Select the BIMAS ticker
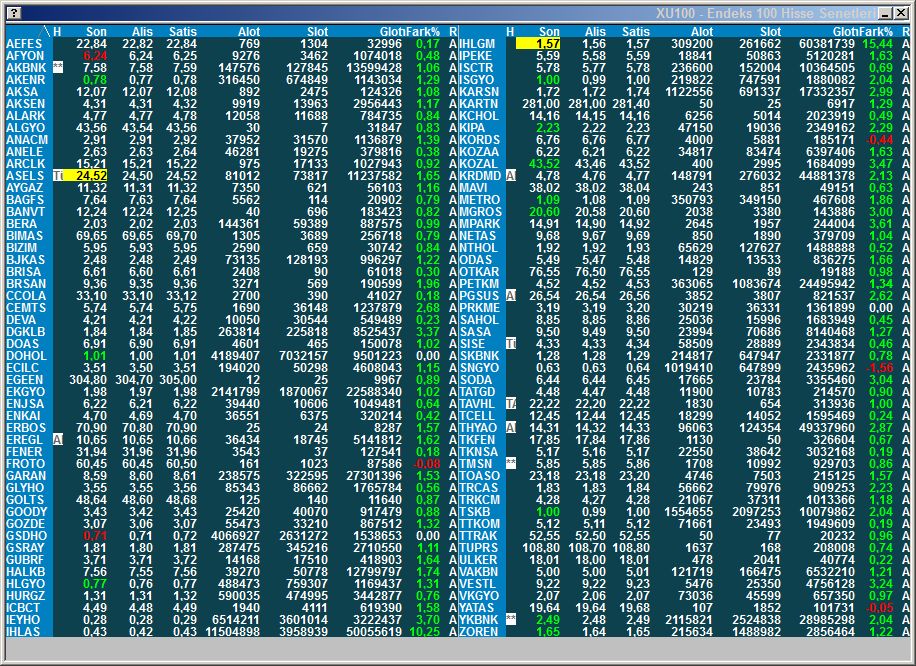Viewport: 916px width, 666px height. pos(25,235)
